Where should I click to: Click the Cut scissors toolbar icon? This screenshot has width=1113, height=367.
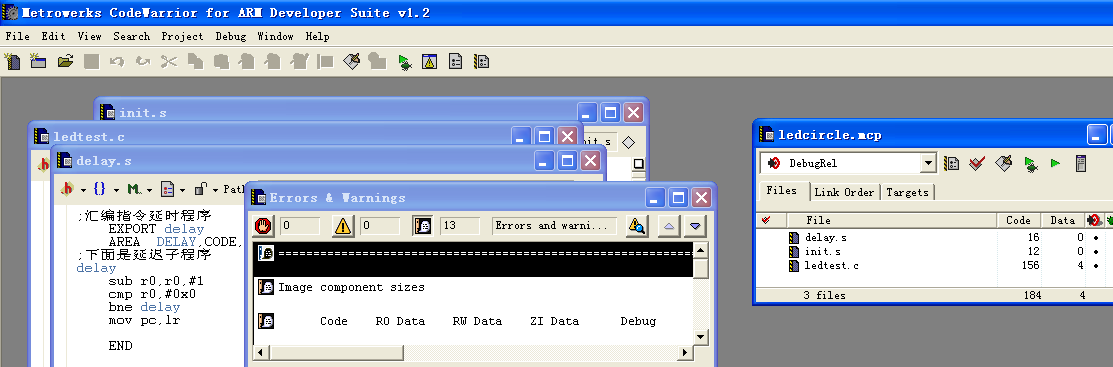(168, 62)
